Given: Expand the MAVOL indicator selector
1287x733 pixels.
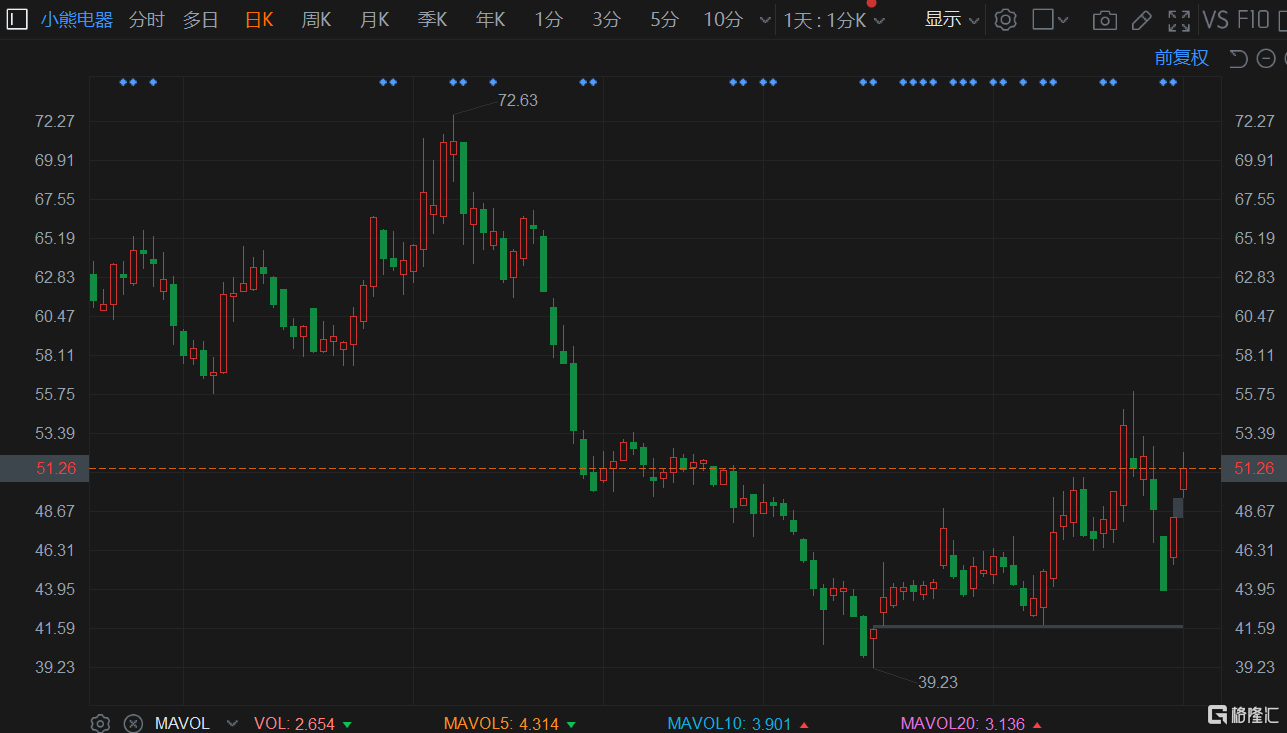Looking at the screenshot, I should 232,723.
